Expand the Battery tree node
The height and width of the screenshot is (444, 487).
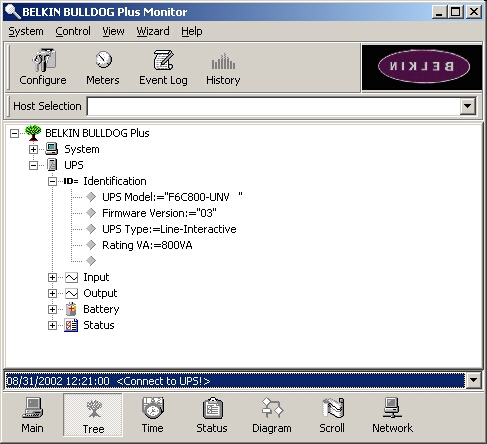pos(52,309)
